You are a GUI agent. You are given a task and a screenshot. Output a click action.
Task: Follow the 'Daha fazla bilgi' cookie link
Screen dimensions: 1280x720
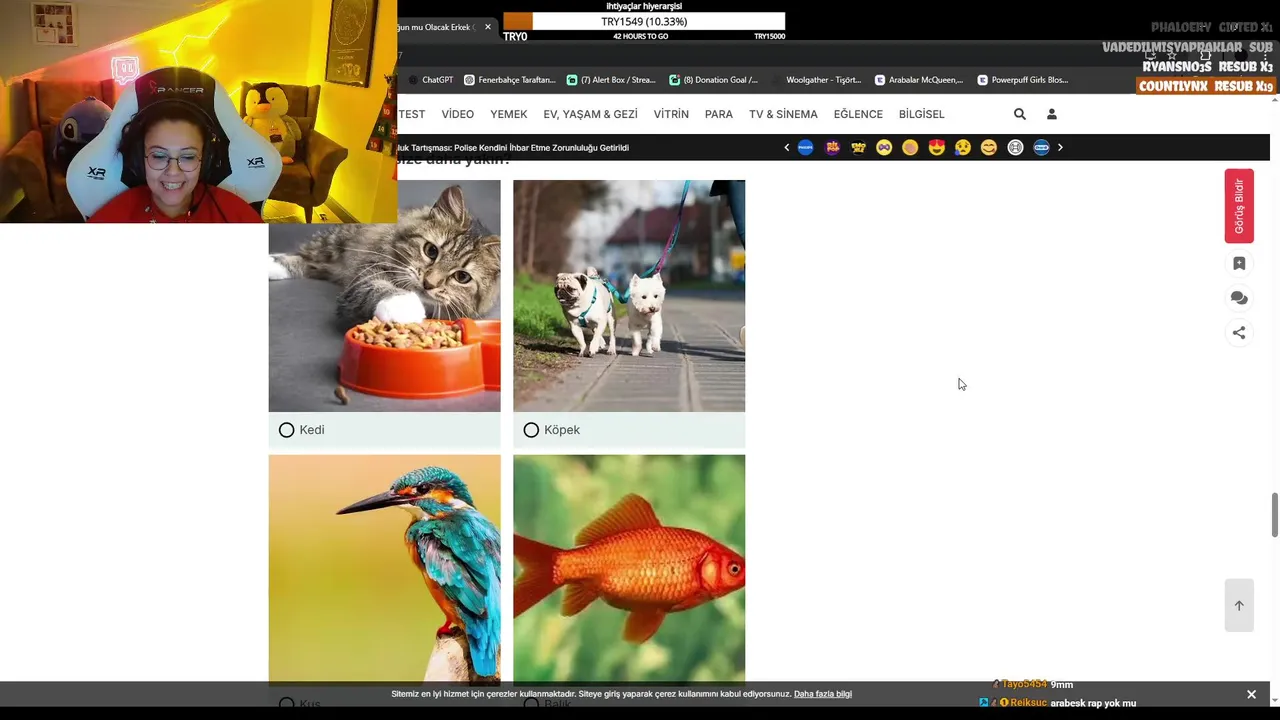coord(823,694)
